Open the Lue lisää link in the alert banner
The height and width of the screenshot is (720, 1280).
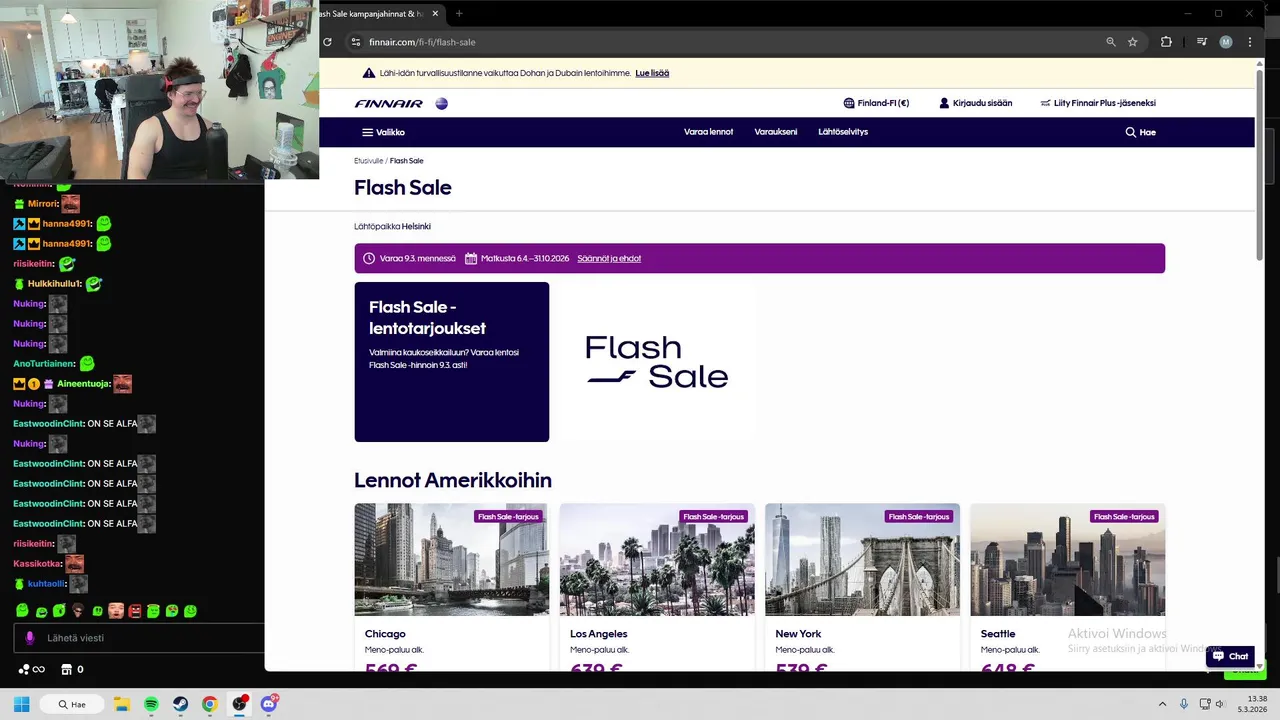coord(652,73)
